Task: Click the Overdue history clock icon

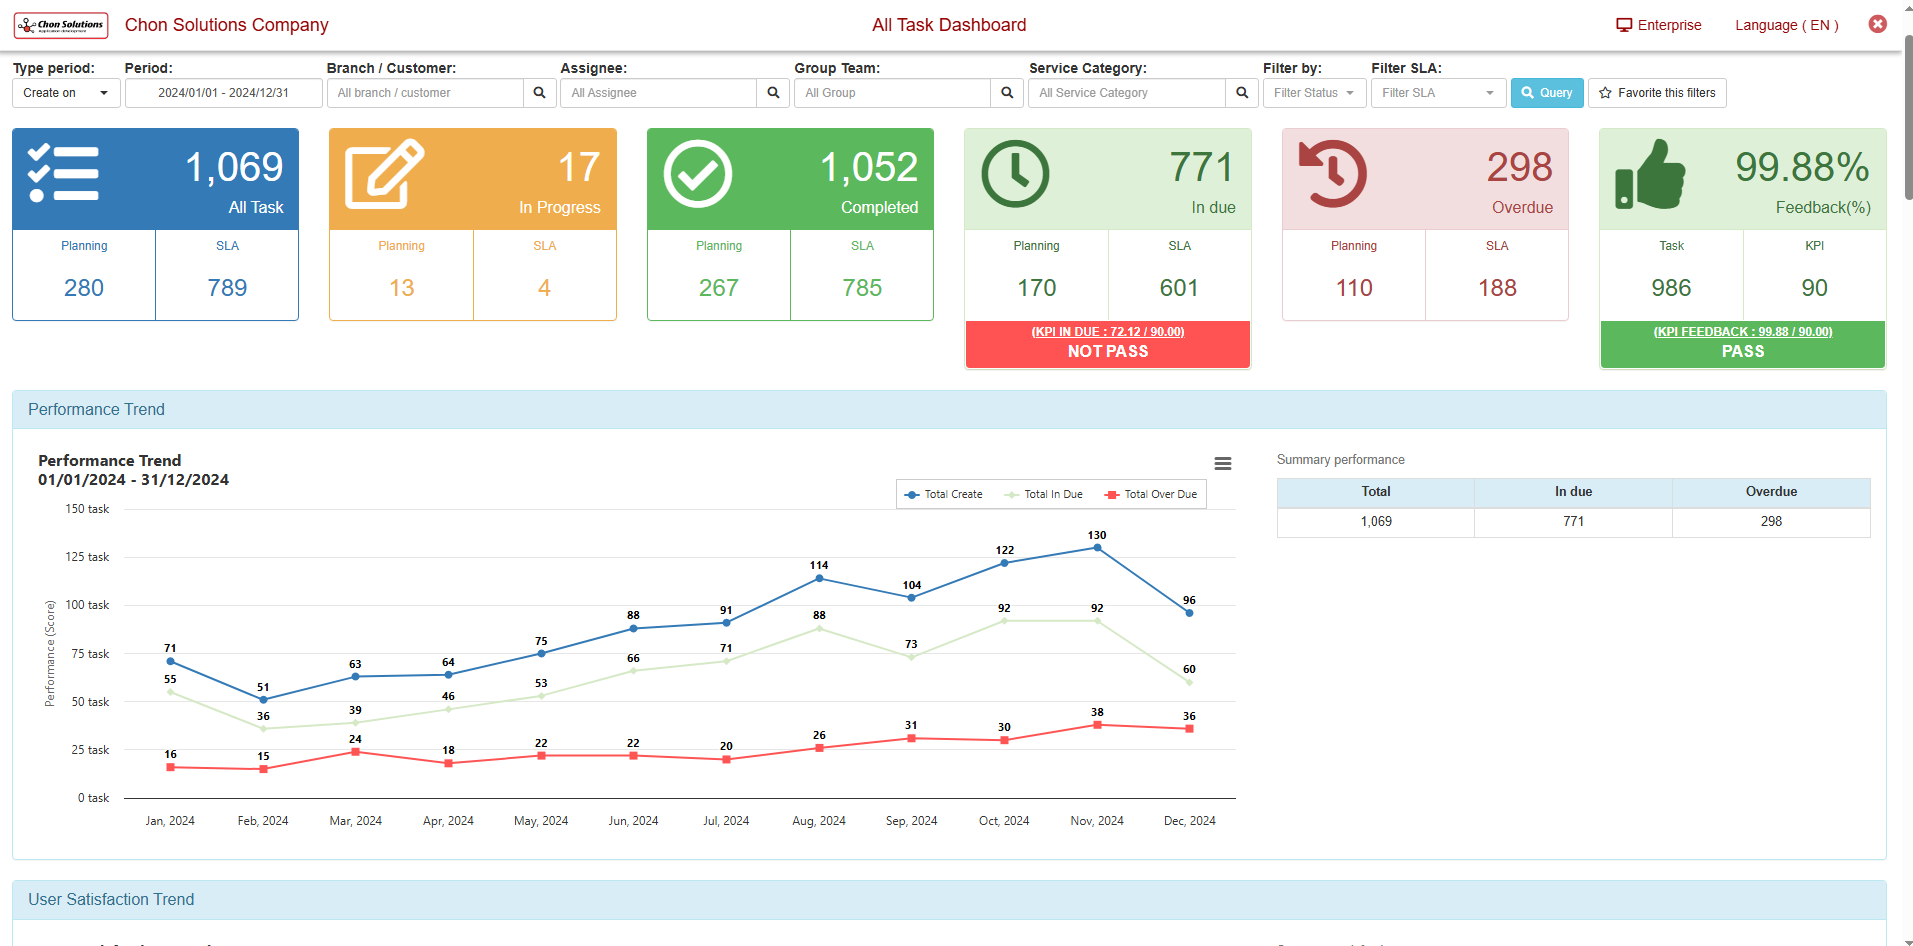Action: (1332, 174)
